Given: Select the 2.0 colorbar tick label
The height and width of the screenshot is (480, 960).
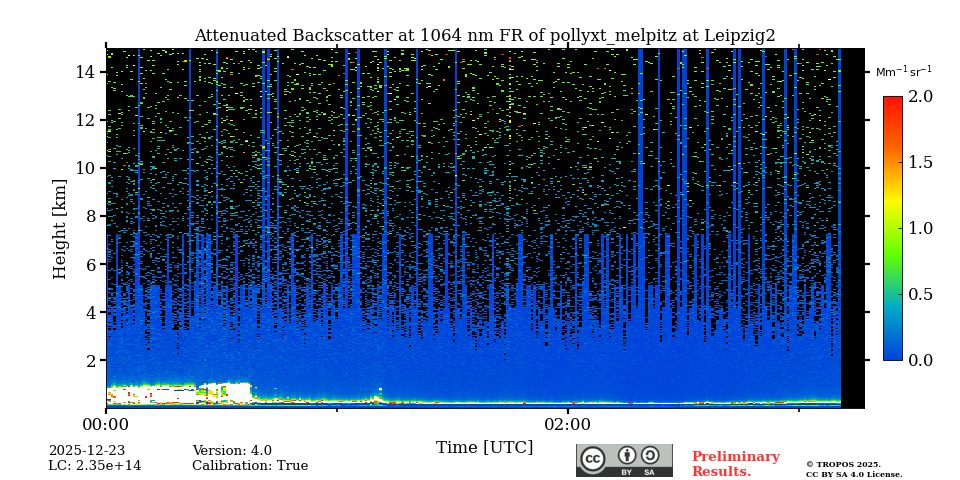Looking at the screenshot, I should 920,97.
